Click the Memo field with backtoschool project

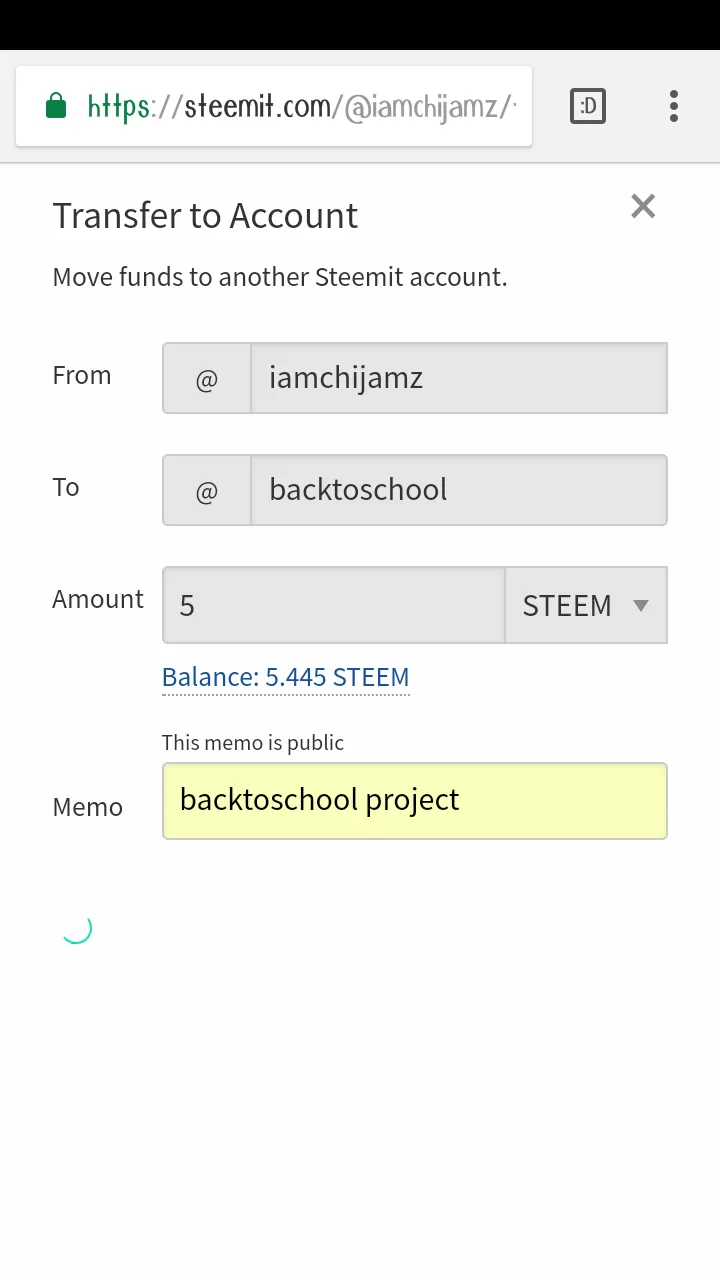[x=414, y=801]
